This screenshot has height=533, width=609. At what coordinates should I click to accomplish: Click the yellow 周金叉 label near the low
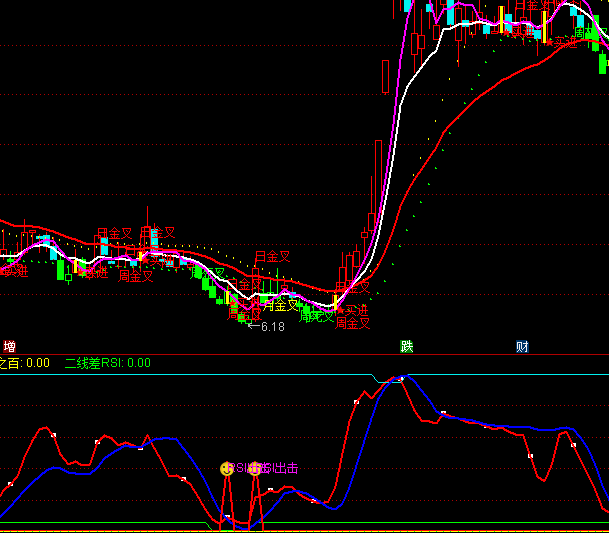281,305
